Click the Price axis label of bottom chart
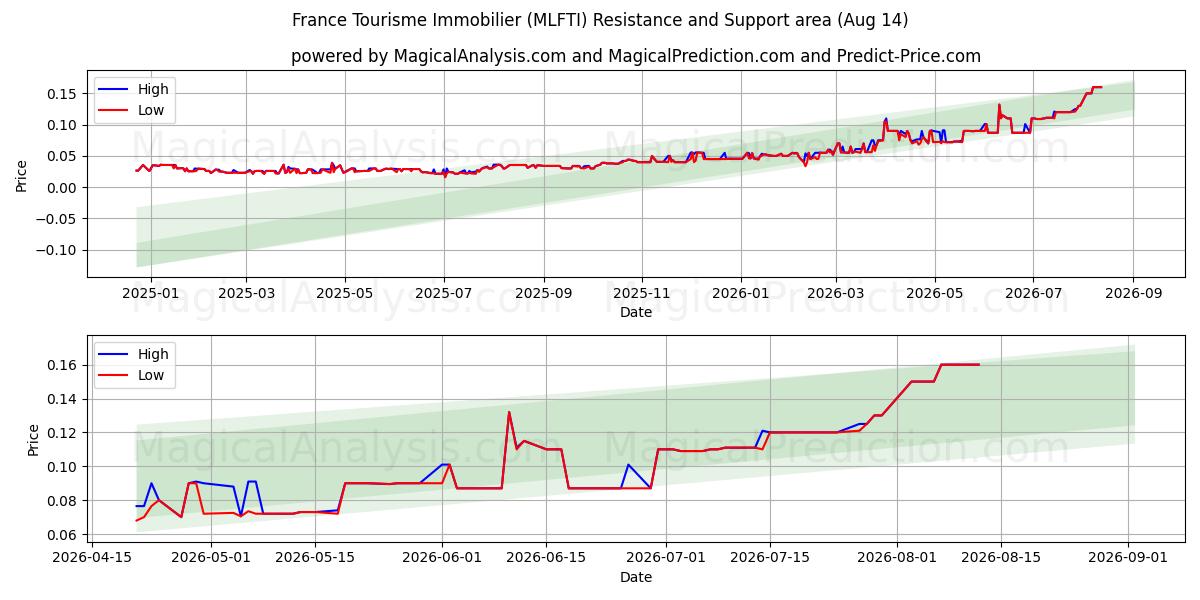This screenshot has width=1200, height=600. (34, 440)
